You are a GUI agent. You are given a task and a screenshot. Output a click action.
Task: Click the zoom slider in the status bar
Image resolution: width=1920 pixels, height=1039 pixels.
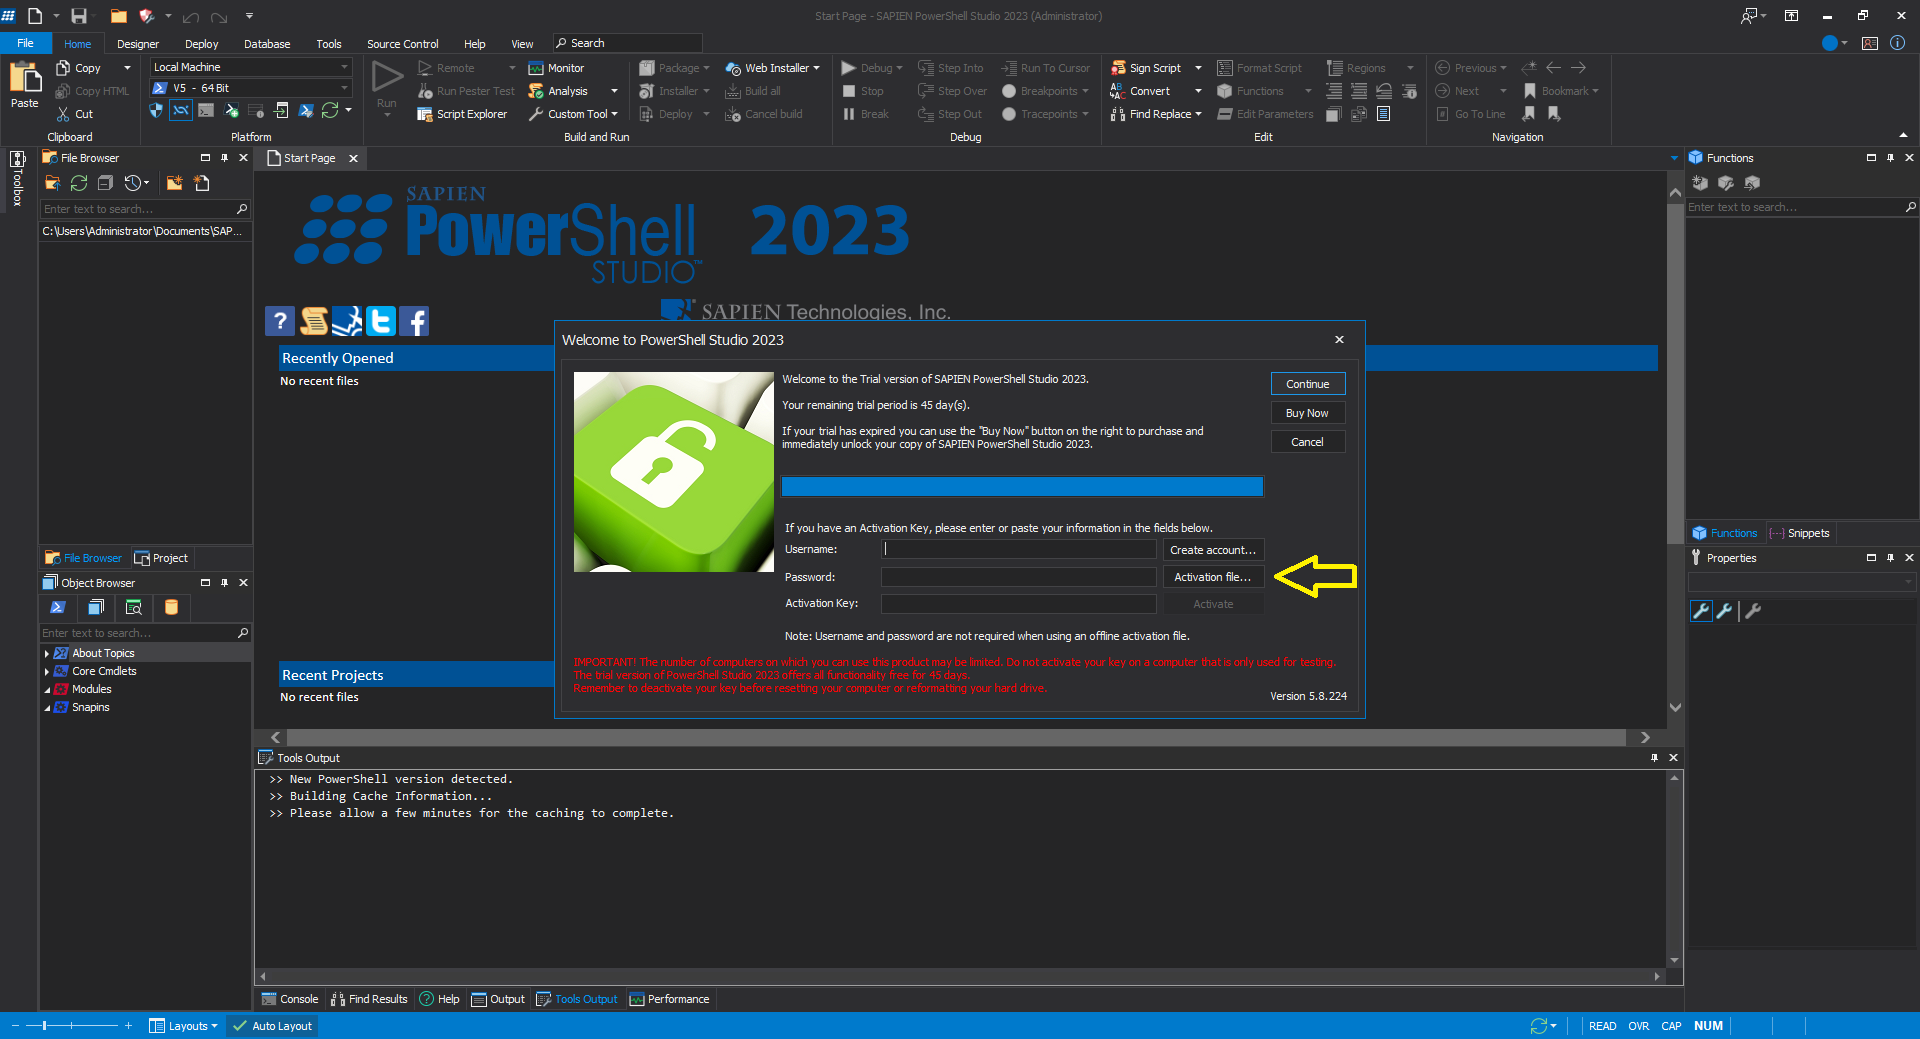pyautogui.click(x=73, y=1026)
